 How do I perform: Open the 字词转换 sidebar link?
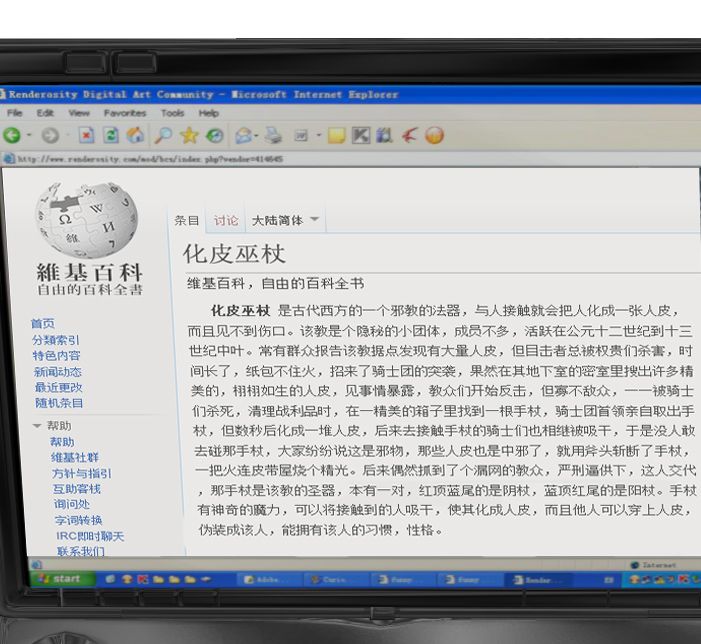pyautogui.click(x=78, y=520)
